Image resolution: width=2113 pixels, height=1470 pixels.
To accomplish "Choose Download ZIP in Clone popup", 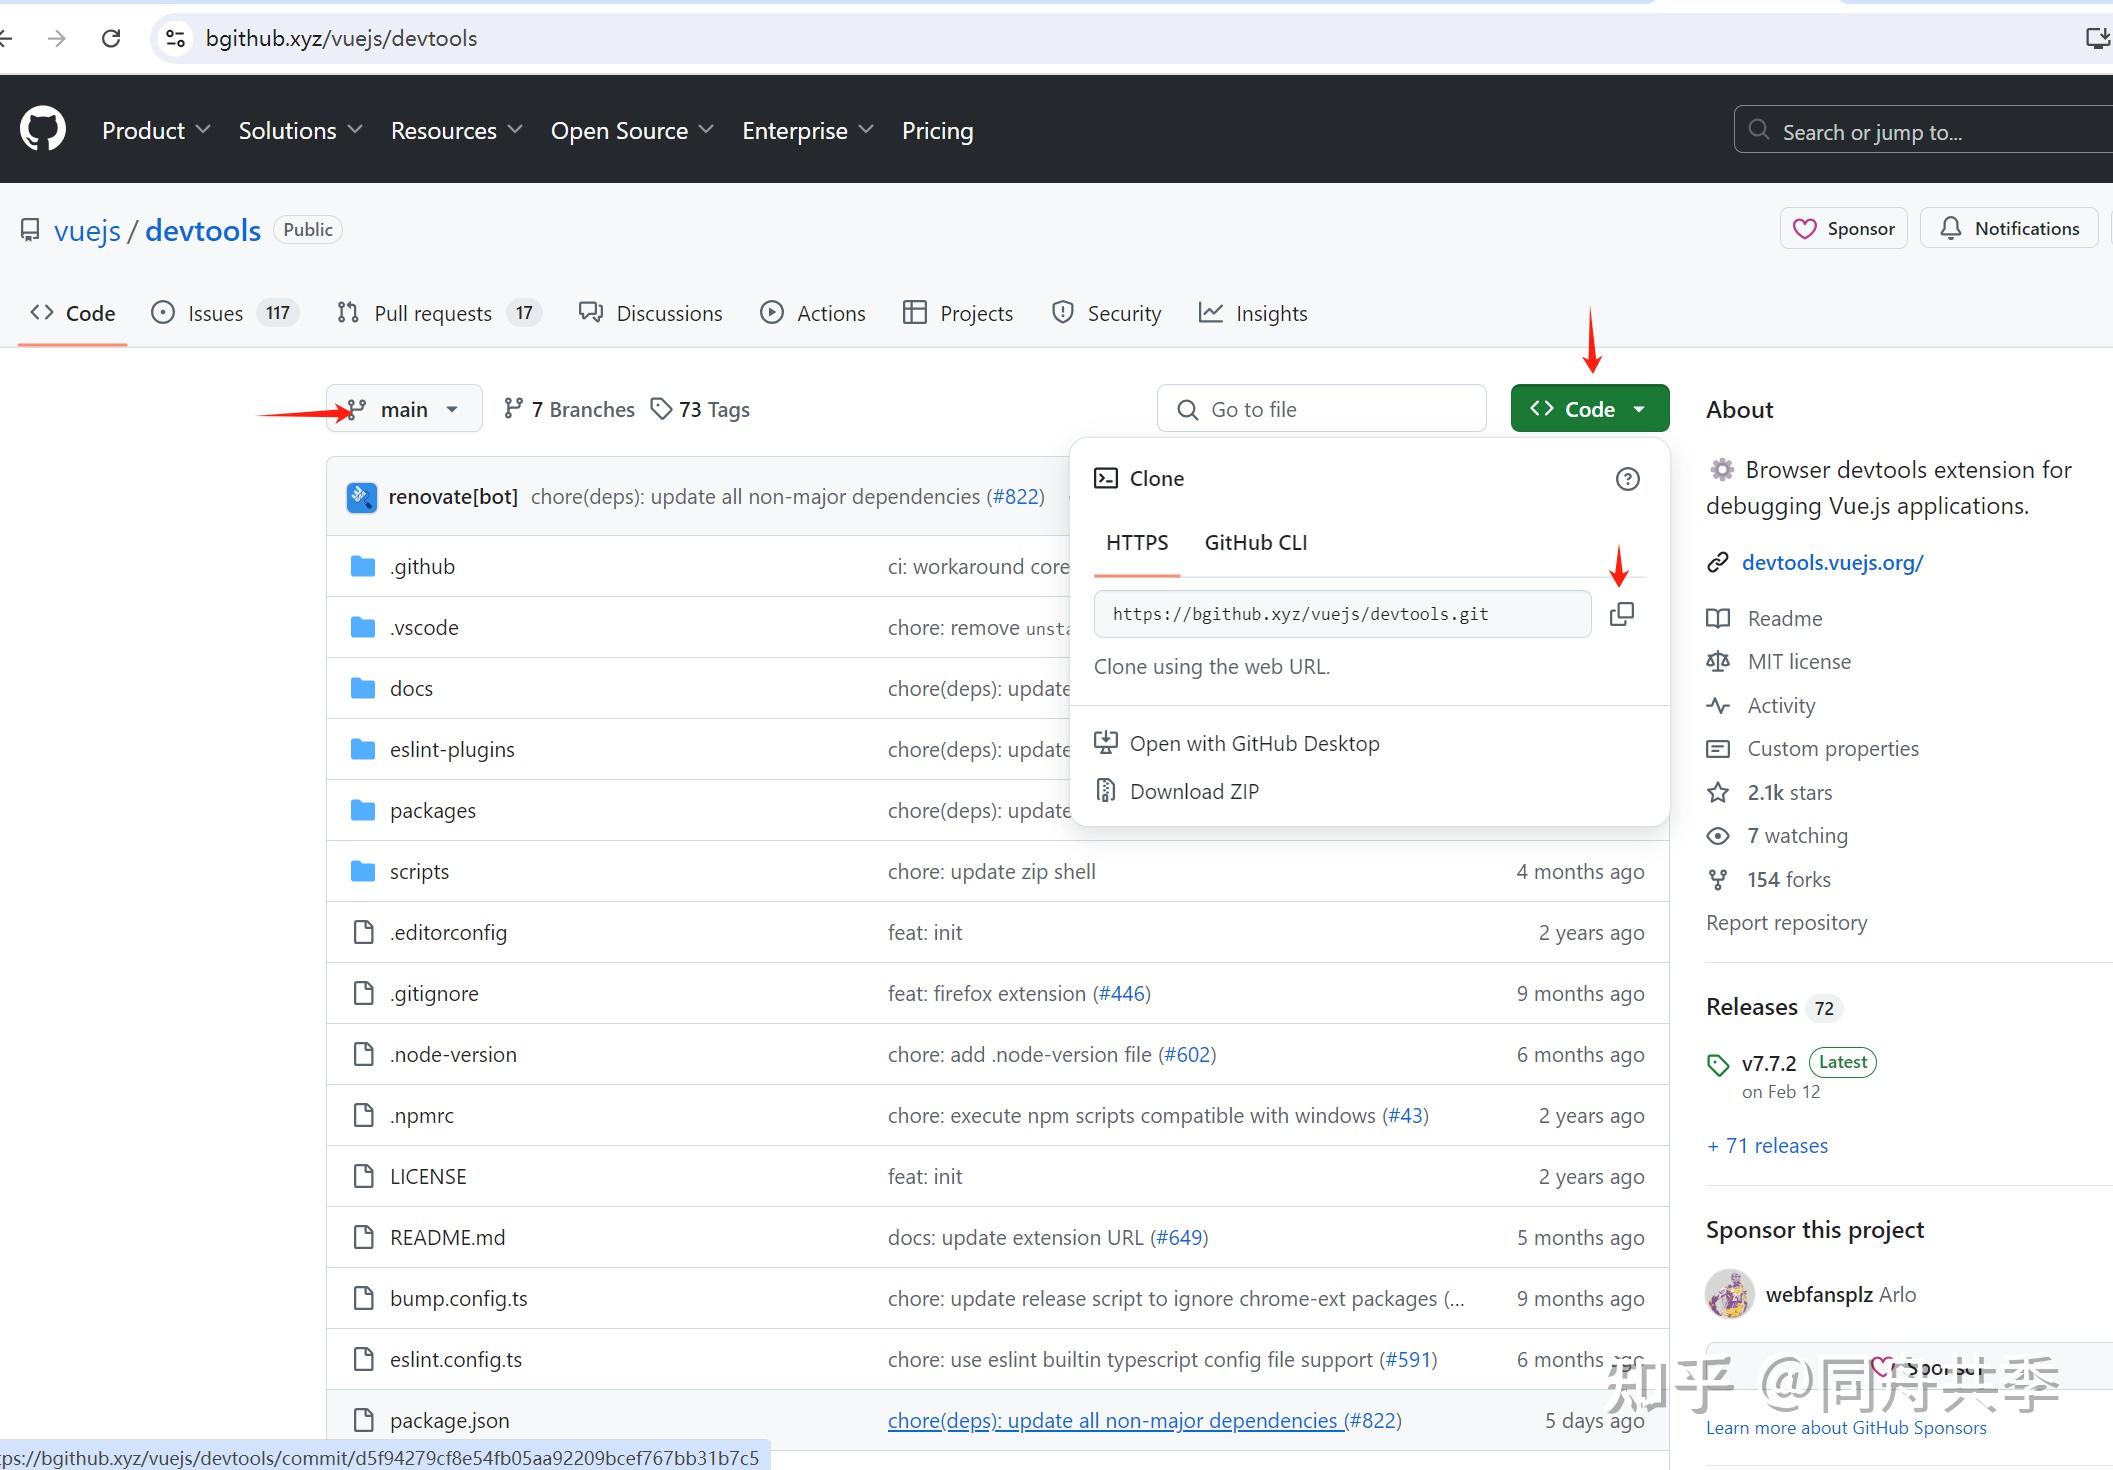I will point(1194,790).
